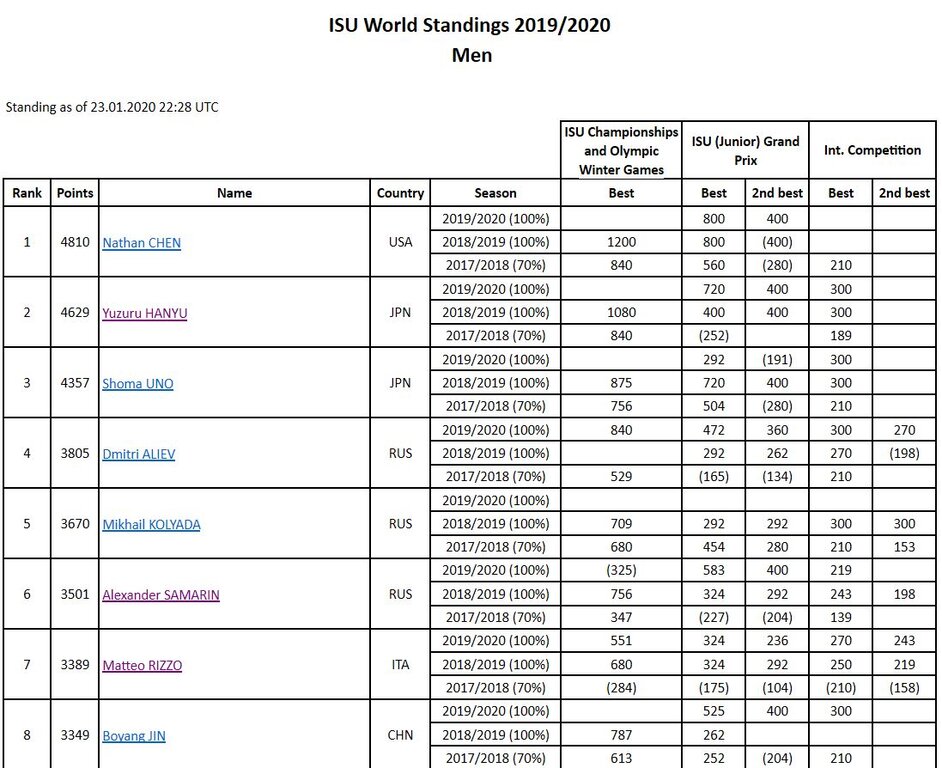Select the Name column header
942x768 pixels.
234,193
